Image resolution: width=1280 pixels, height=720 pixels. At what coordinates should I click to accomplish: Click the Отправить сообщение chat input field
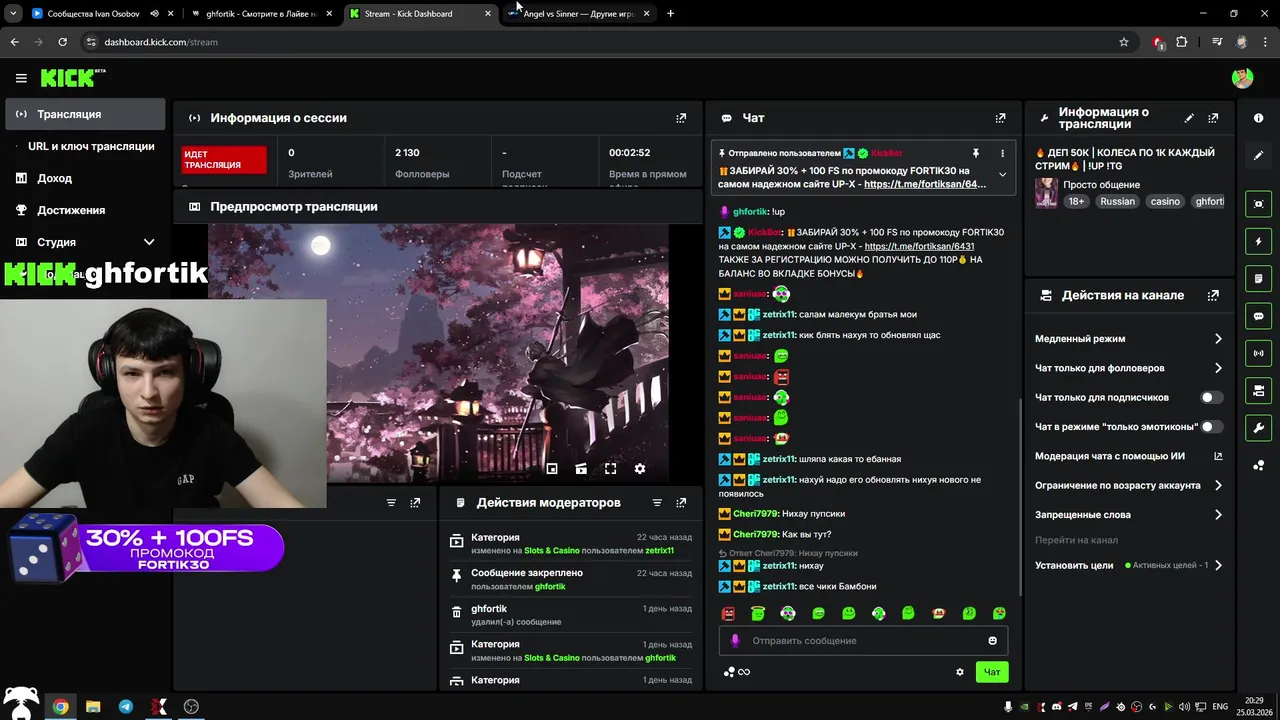(x=863, y=640)
